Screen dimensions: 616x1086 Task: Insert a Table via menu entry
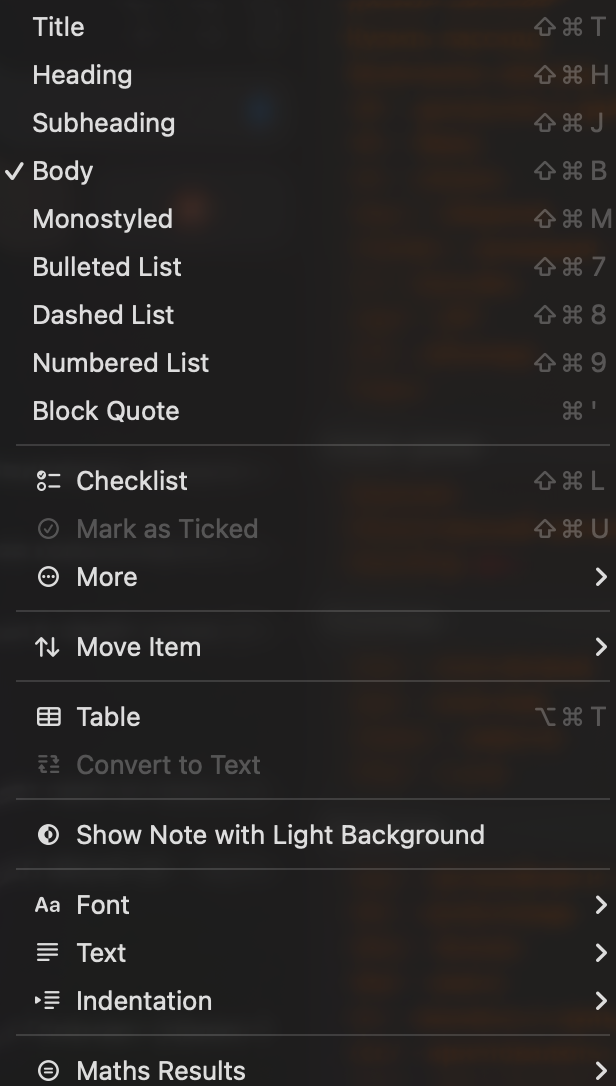108,717
